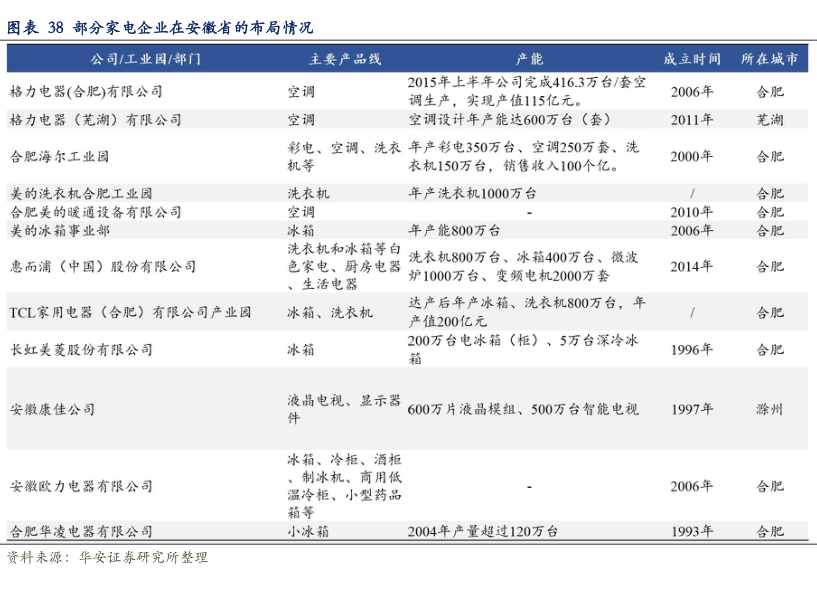Click cell 合肥华凌电器有限公司

pyautogui.click(x=81, y=531)
